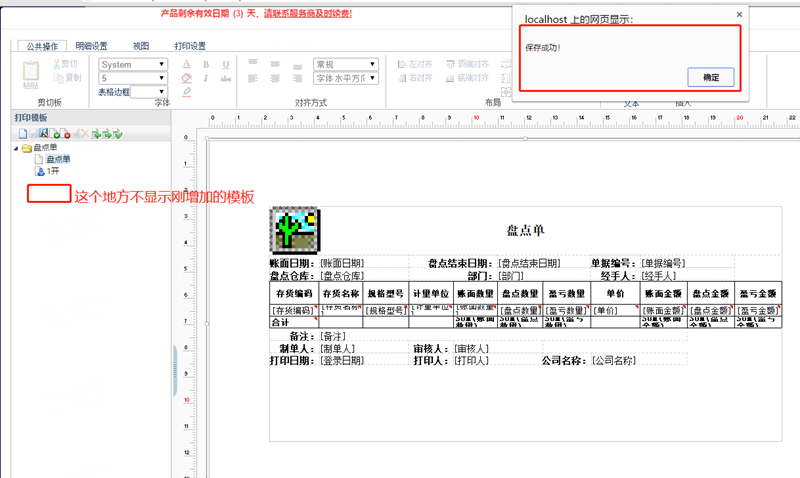
Task: Align text to top
Action: [253, 63]
